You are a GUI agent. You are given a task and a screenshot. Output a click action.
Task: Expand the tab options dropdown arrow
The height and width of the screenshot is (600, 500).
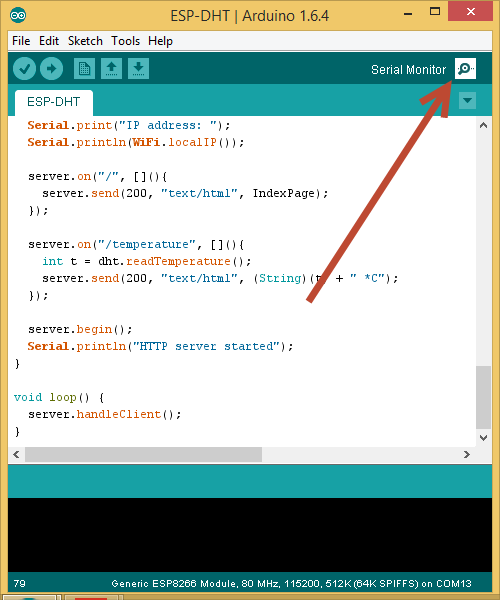467,101
